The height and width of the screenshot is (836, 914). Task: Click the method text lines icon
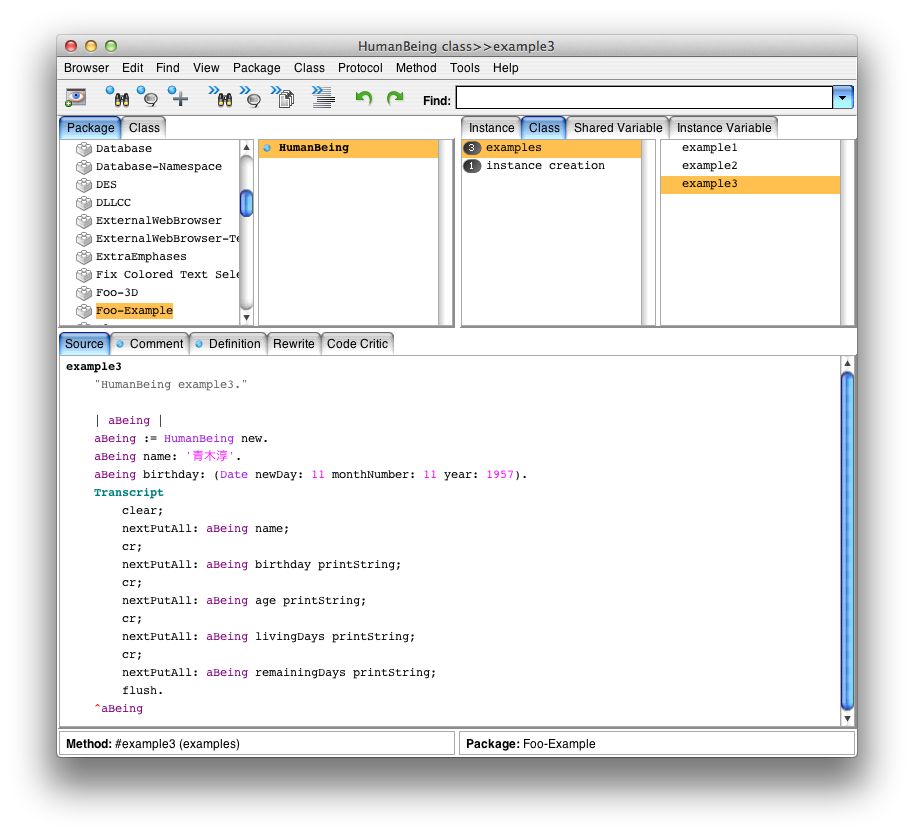(x=323, y=97)
